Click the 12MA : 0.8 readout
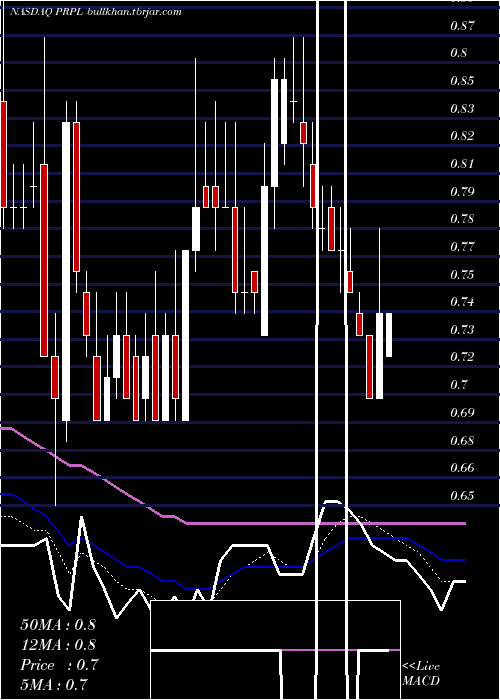 click(58, 645)
